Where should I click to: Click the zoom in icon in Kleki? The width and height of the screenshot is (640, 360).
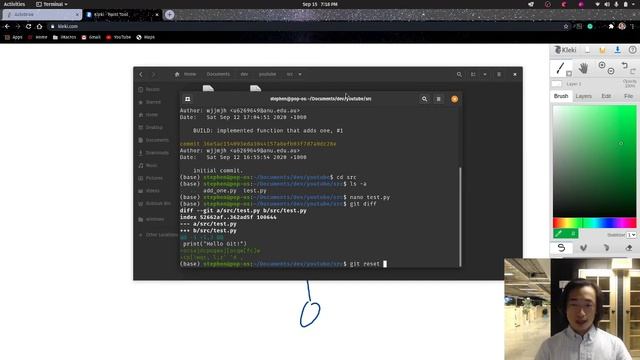(602, 65)
